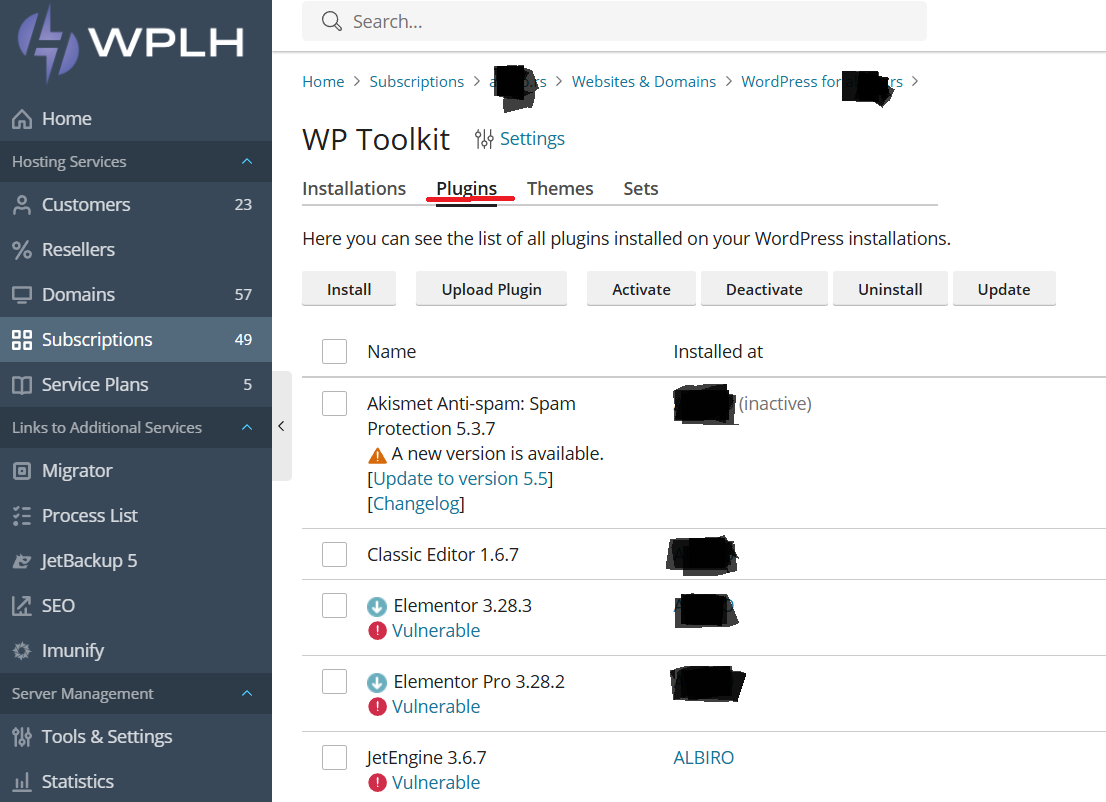Collapse the Hosting Services section
Image resolution: width=1106 pixels, height=802 pixels.
point(247,162)
